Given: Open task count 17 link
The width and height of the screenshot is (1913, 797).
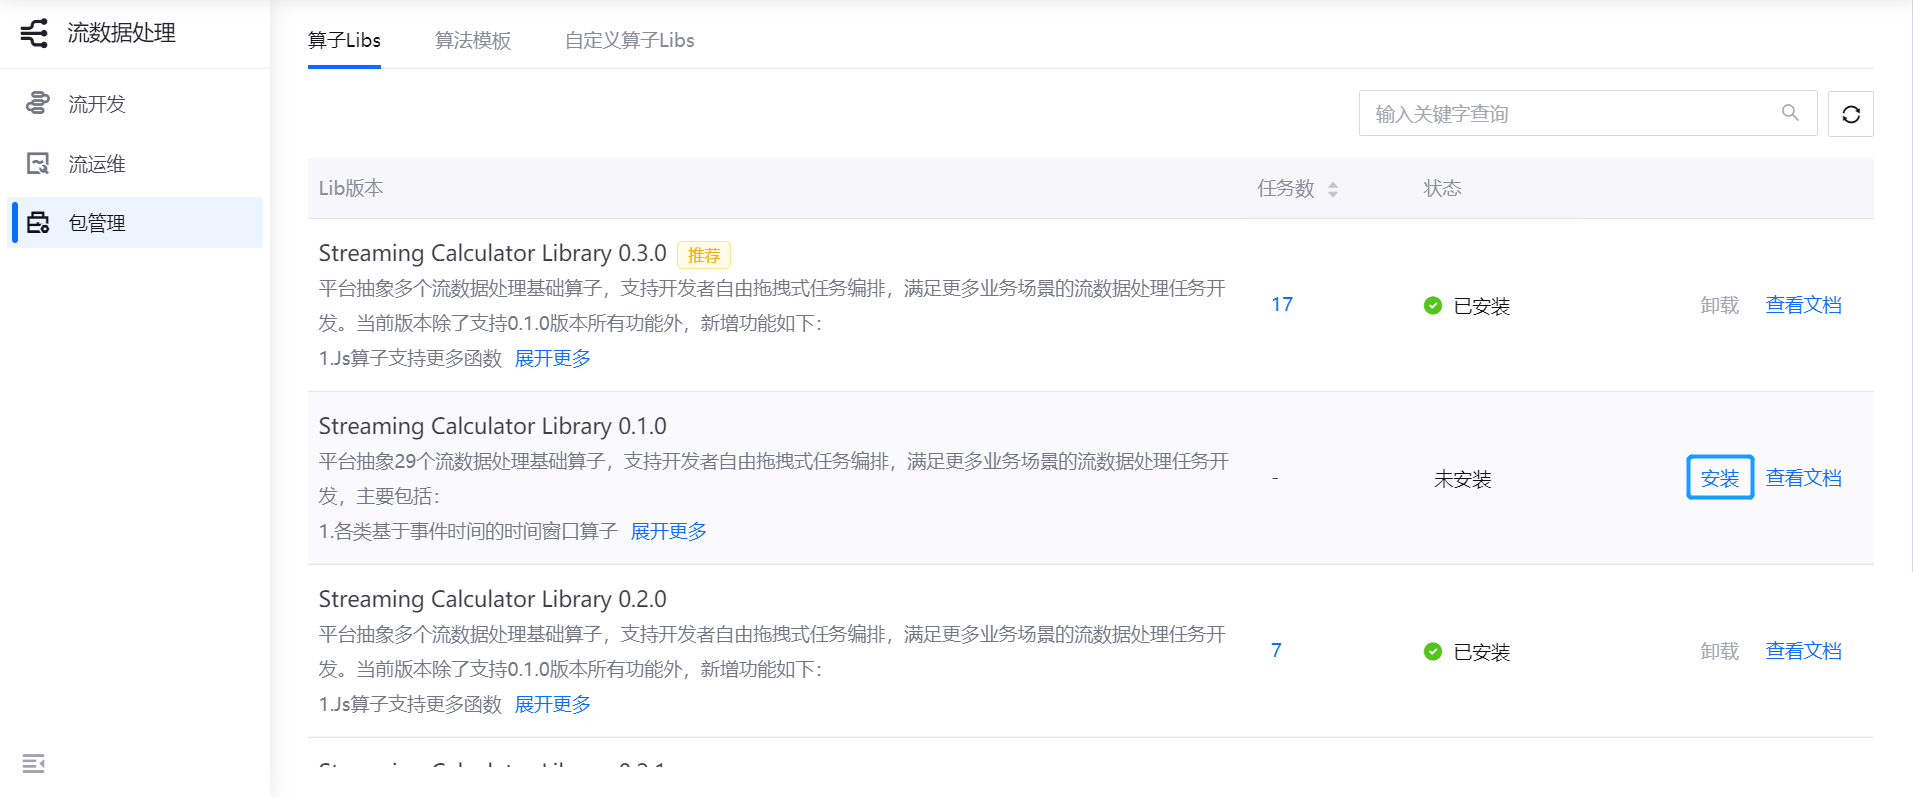Looking at the screenshot, I should (x=1282, y=304).
